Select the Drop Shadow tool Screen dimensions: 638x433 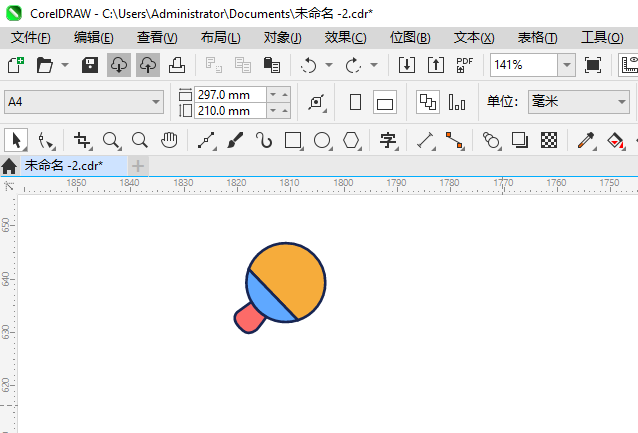click(x=520, y=140)
